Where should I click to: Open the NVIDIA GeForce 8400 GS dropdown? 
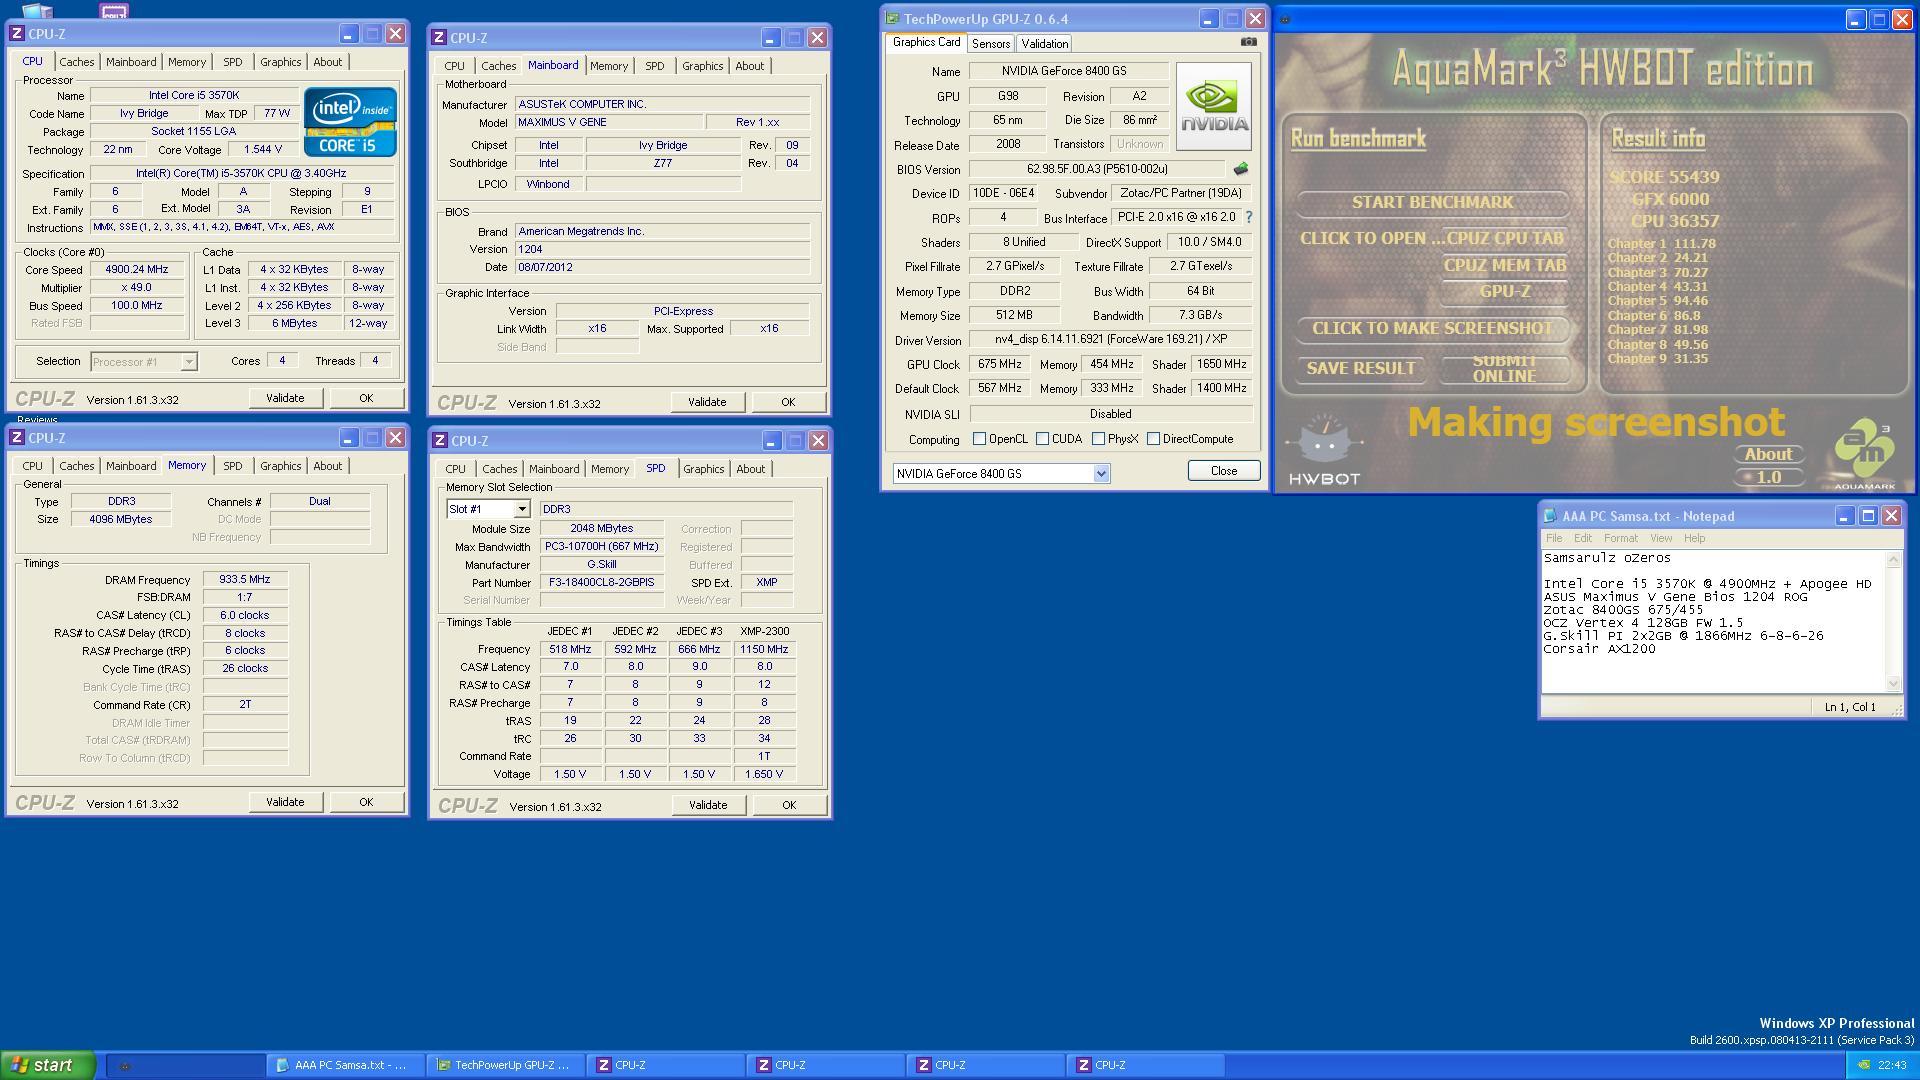1101,474
